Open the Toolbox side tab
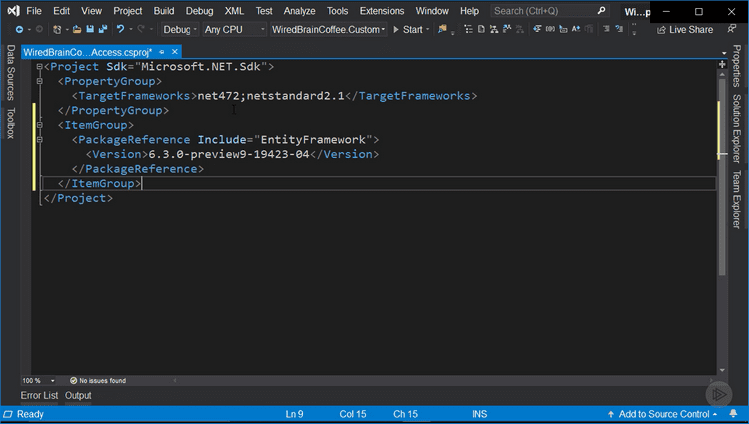This screenshot has height=424, width=749. pos(11,123)
